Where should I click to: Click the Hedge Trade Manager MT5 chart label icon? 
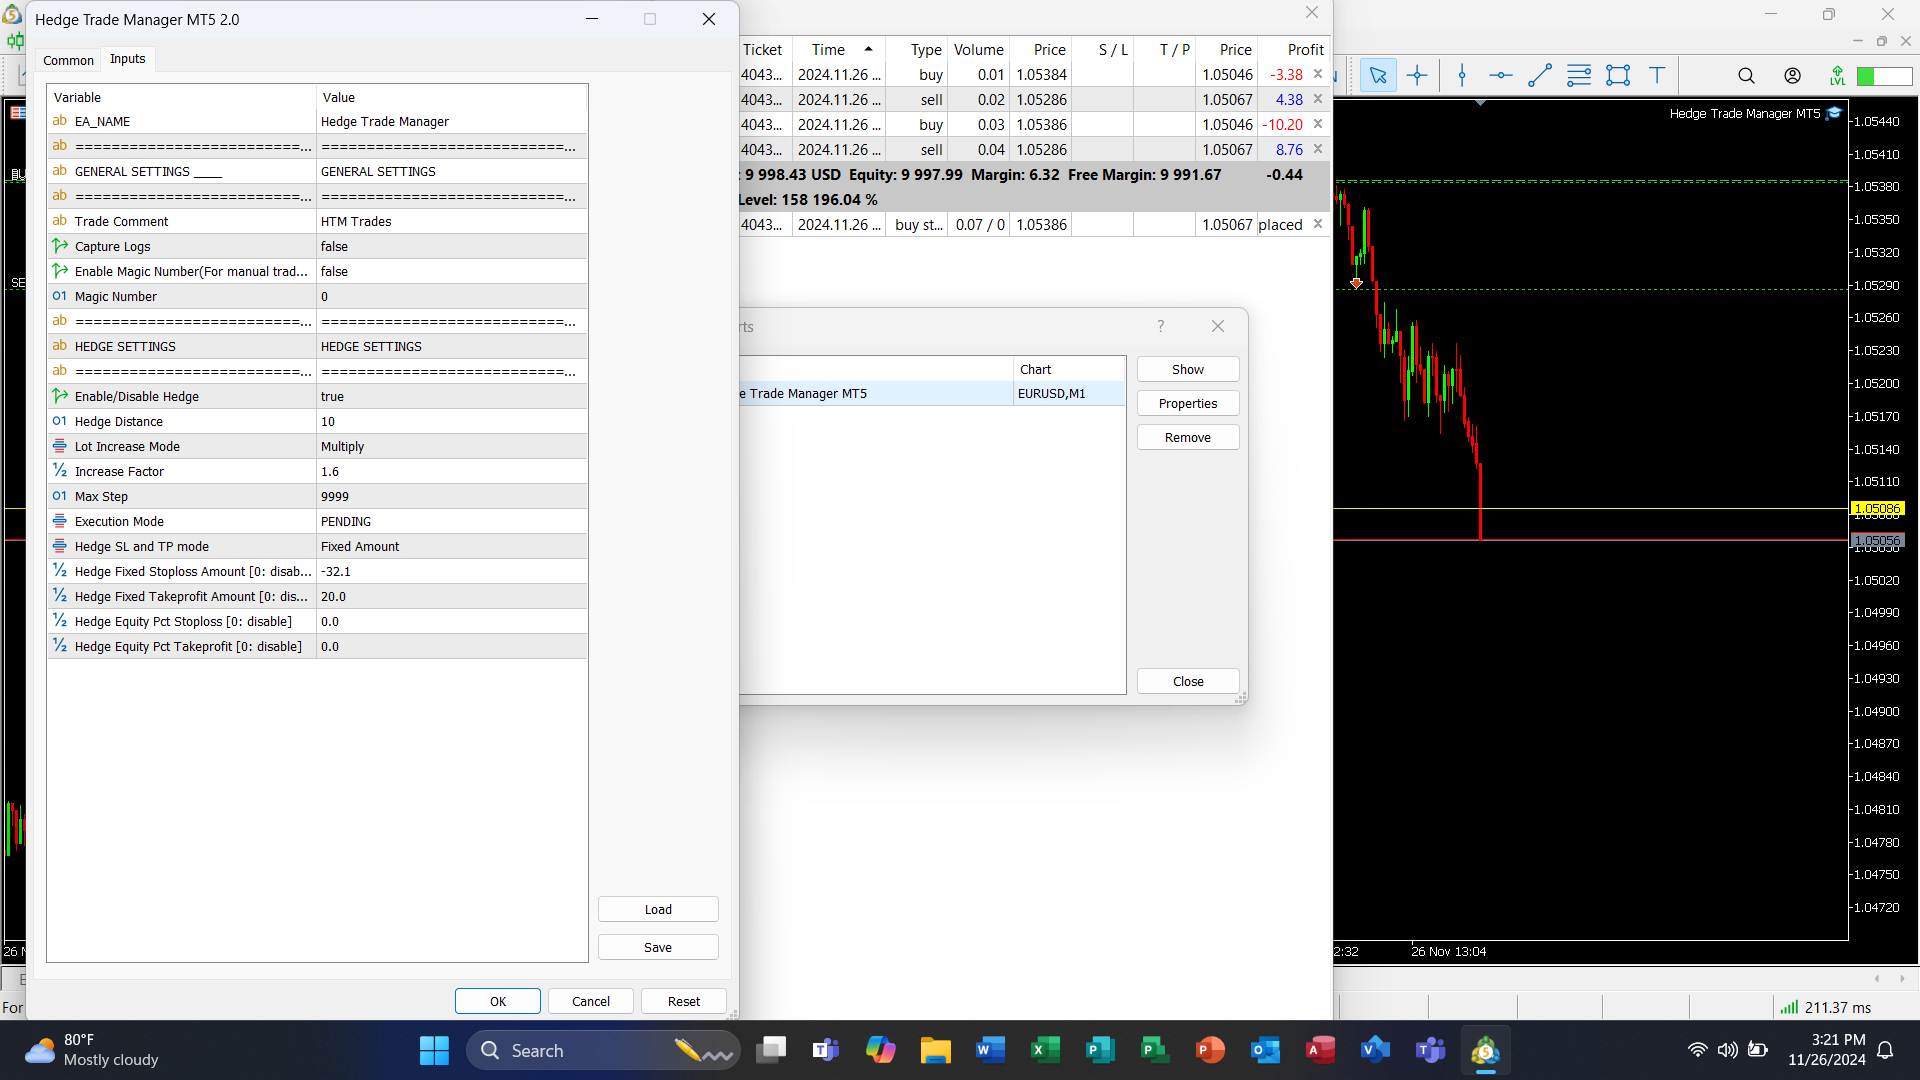pos(1834,113)
